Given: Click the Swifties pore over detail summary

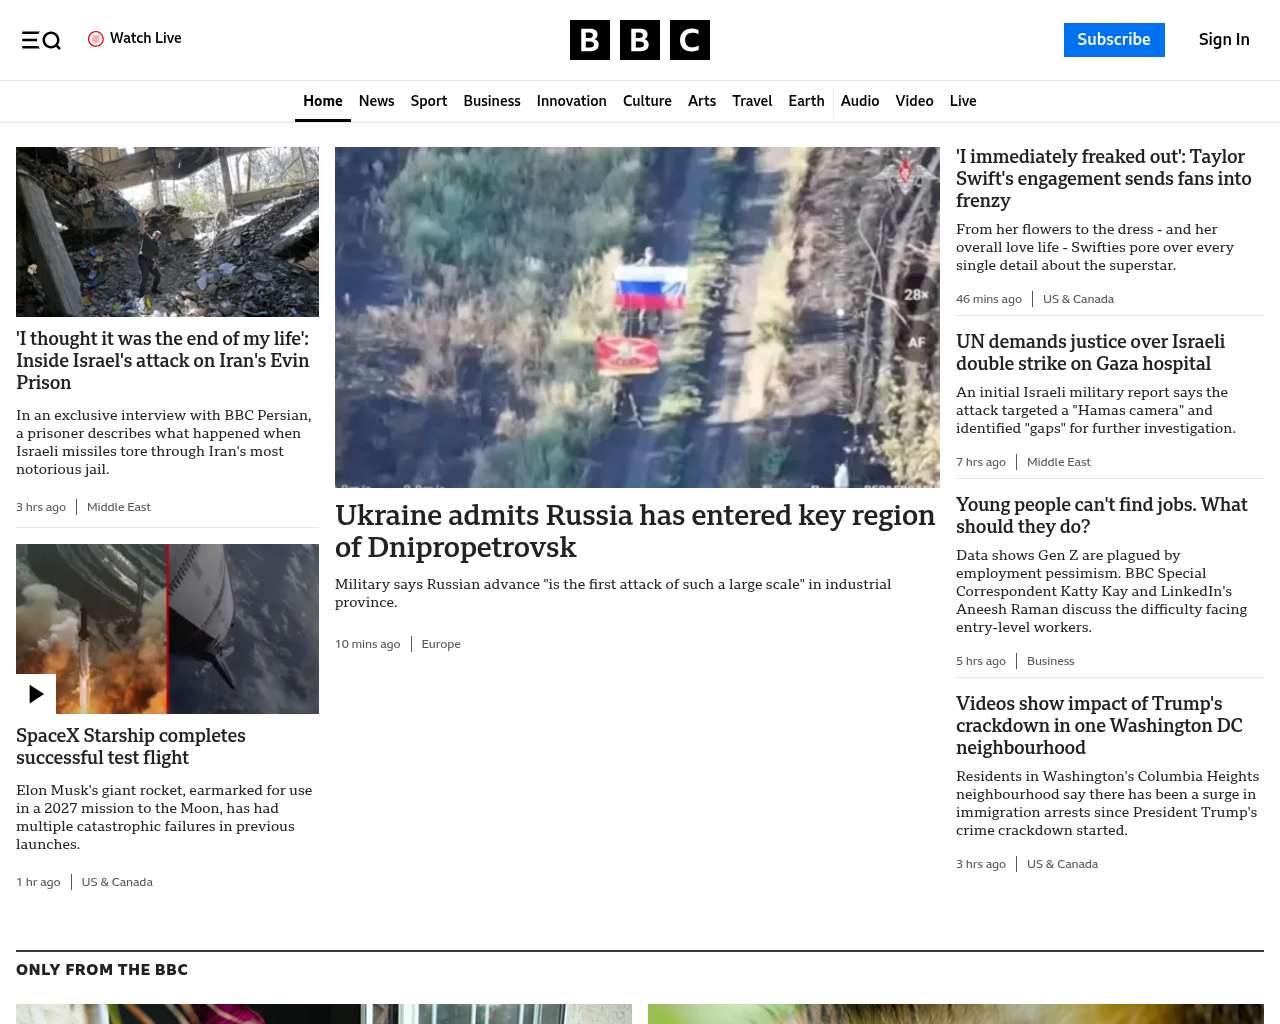Looking at the screenshot, I should [1095, 247].
